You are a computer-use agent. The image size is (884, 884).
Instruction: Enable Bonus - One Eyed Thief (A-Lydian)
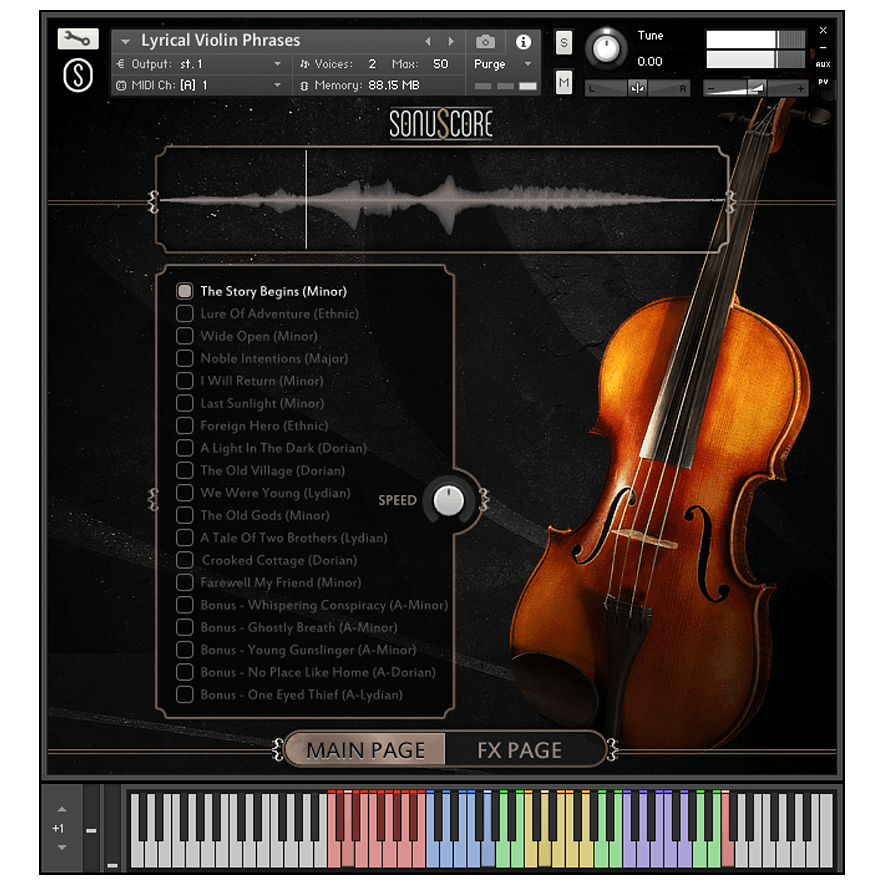pos(184,695)
